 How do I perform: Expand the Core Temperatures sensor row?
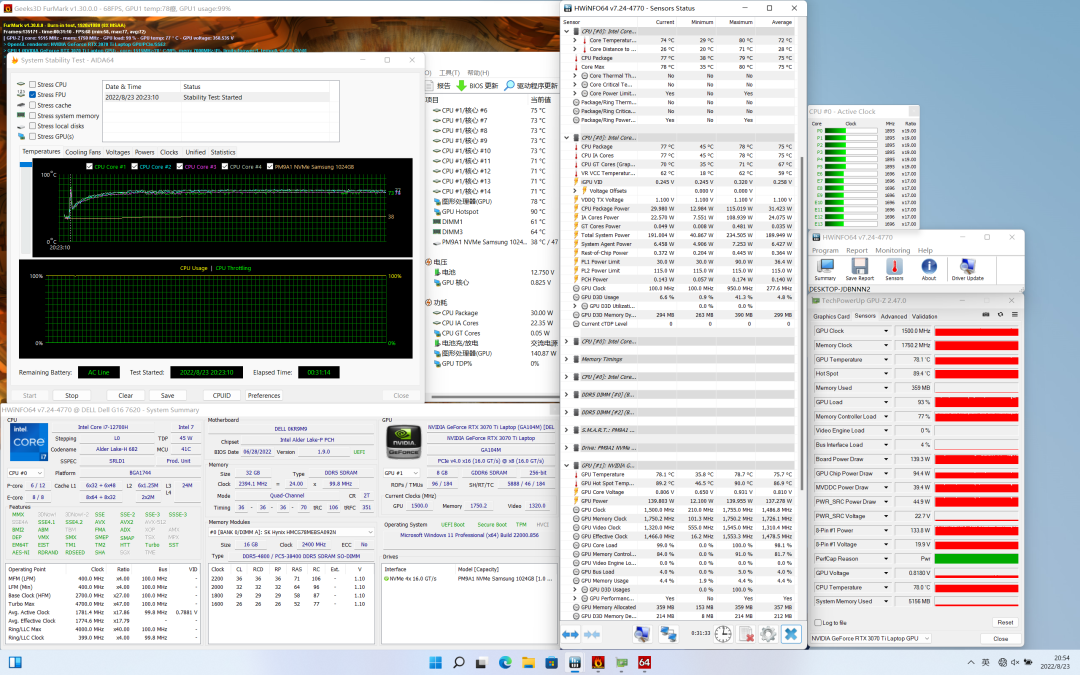tap(575, 40)
